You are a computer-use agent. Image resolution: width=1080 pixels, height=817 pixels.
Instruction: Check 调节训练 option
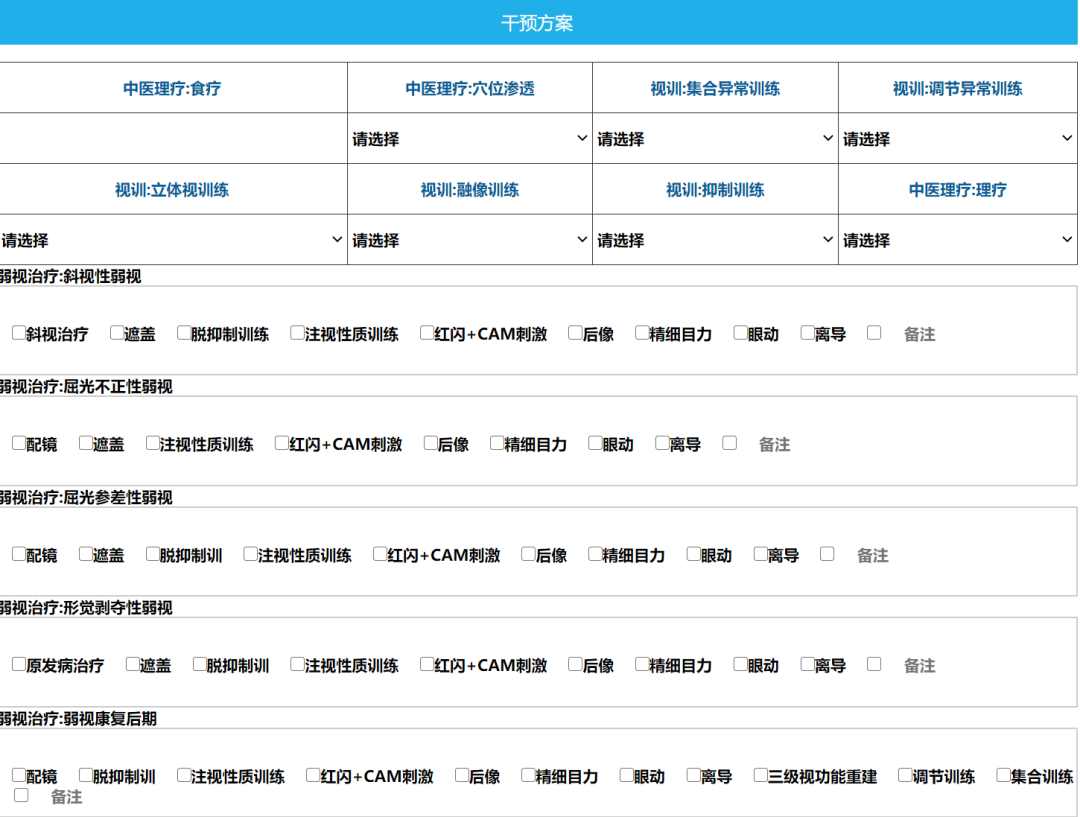coord(905,775)
